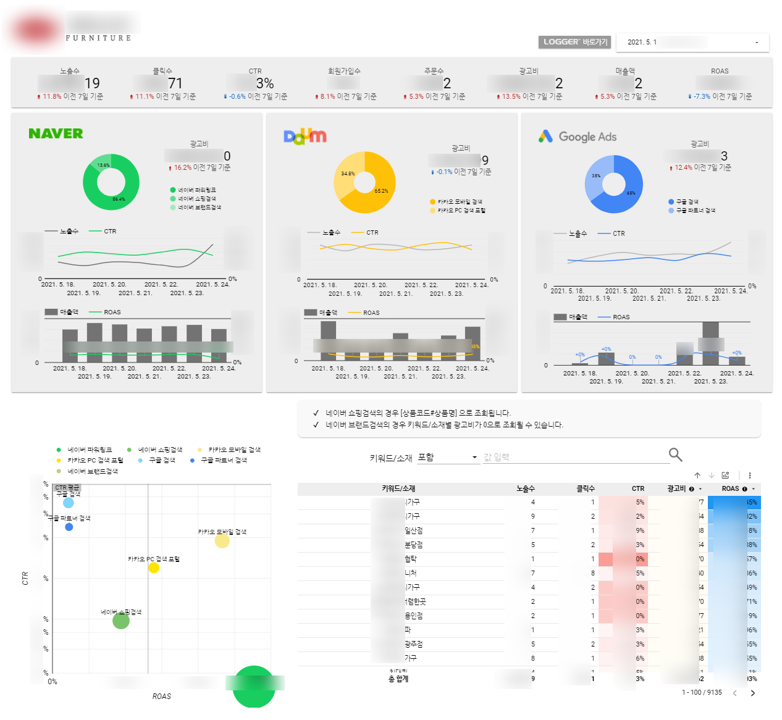Click the NAVER logo
This screenshot has width=782, height=720.
[56, 134]
